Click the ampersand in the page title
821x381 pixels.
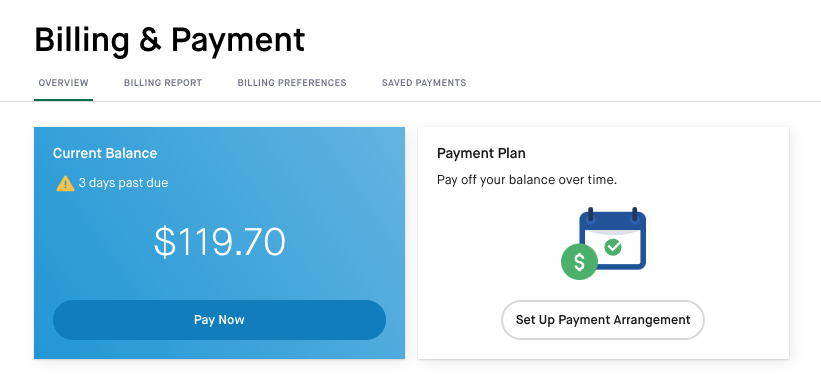151,40
